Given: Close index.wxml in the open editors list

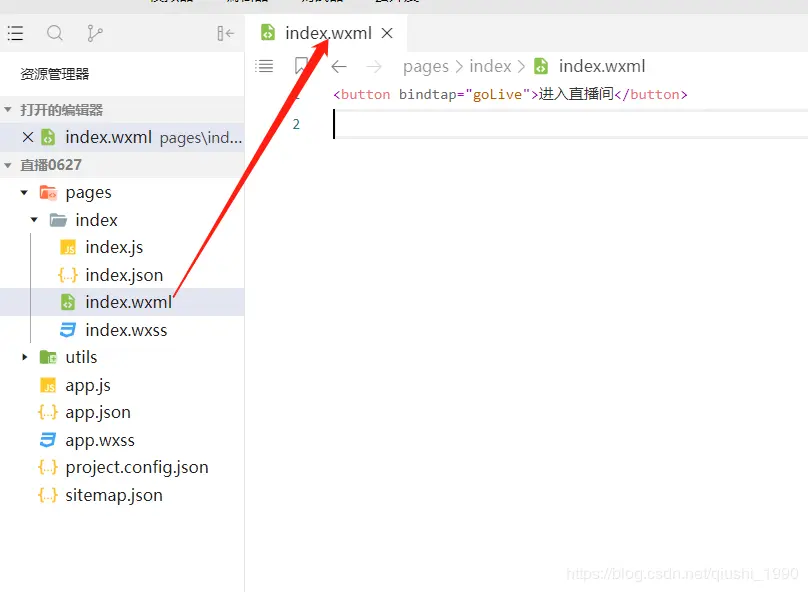Looking at the screenshot, I should 28,137.
